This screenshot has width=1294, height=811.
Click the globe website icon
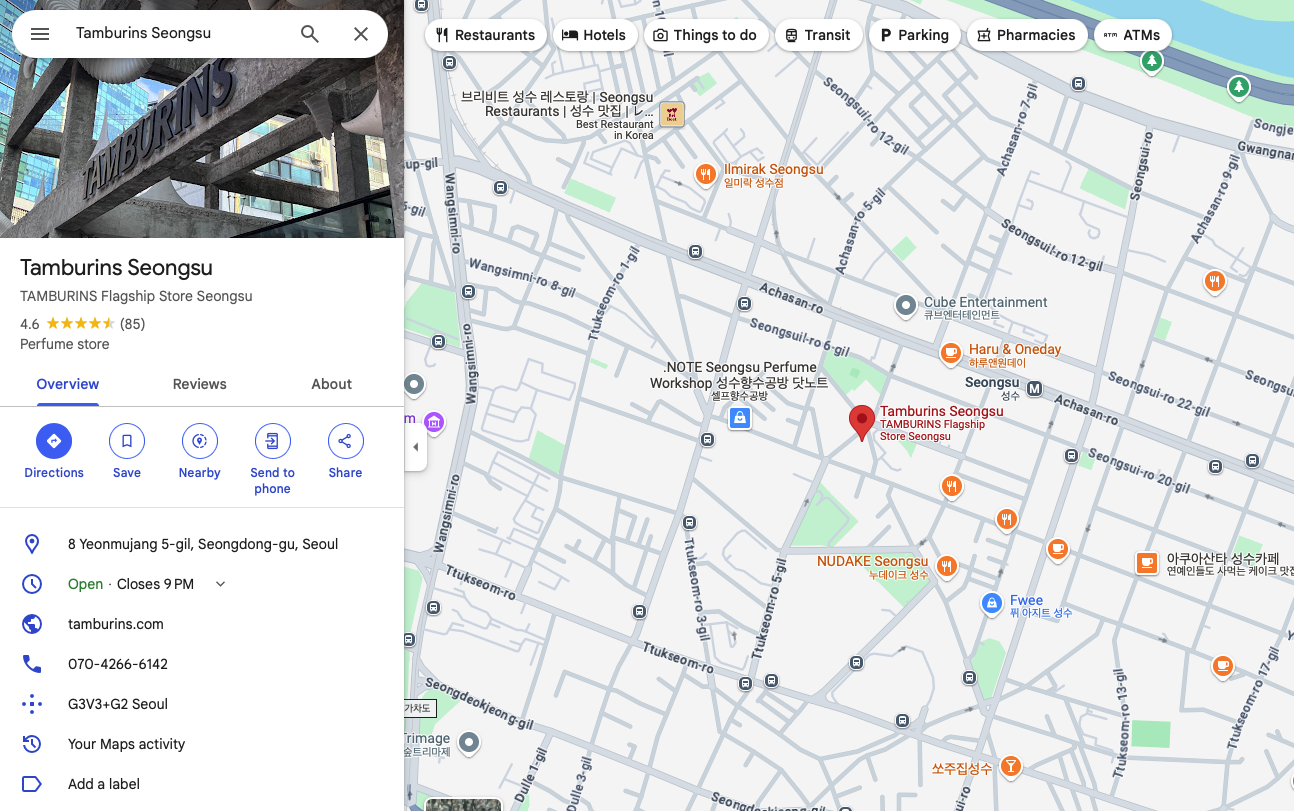coord(32,624)
